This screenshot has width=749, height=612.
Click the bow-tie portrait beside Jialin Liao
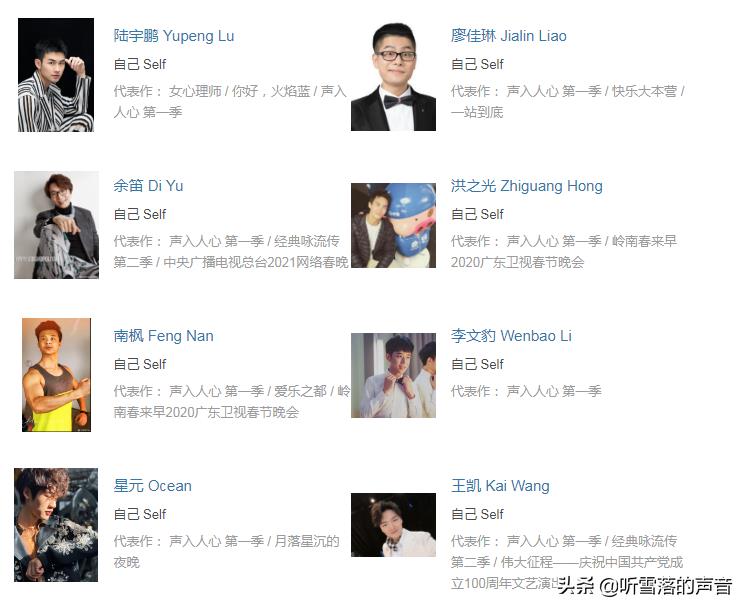[x=393, y=75]
